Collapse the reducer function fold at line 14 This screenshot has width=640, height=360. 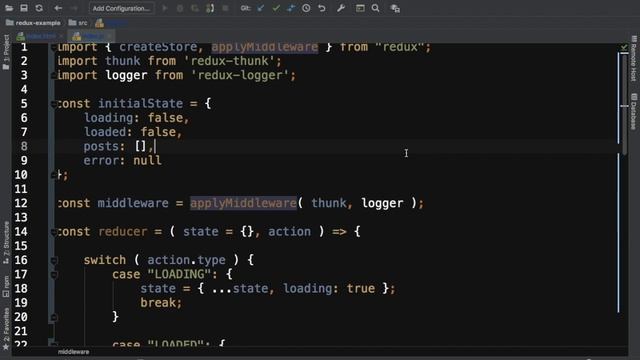[53, 232]
